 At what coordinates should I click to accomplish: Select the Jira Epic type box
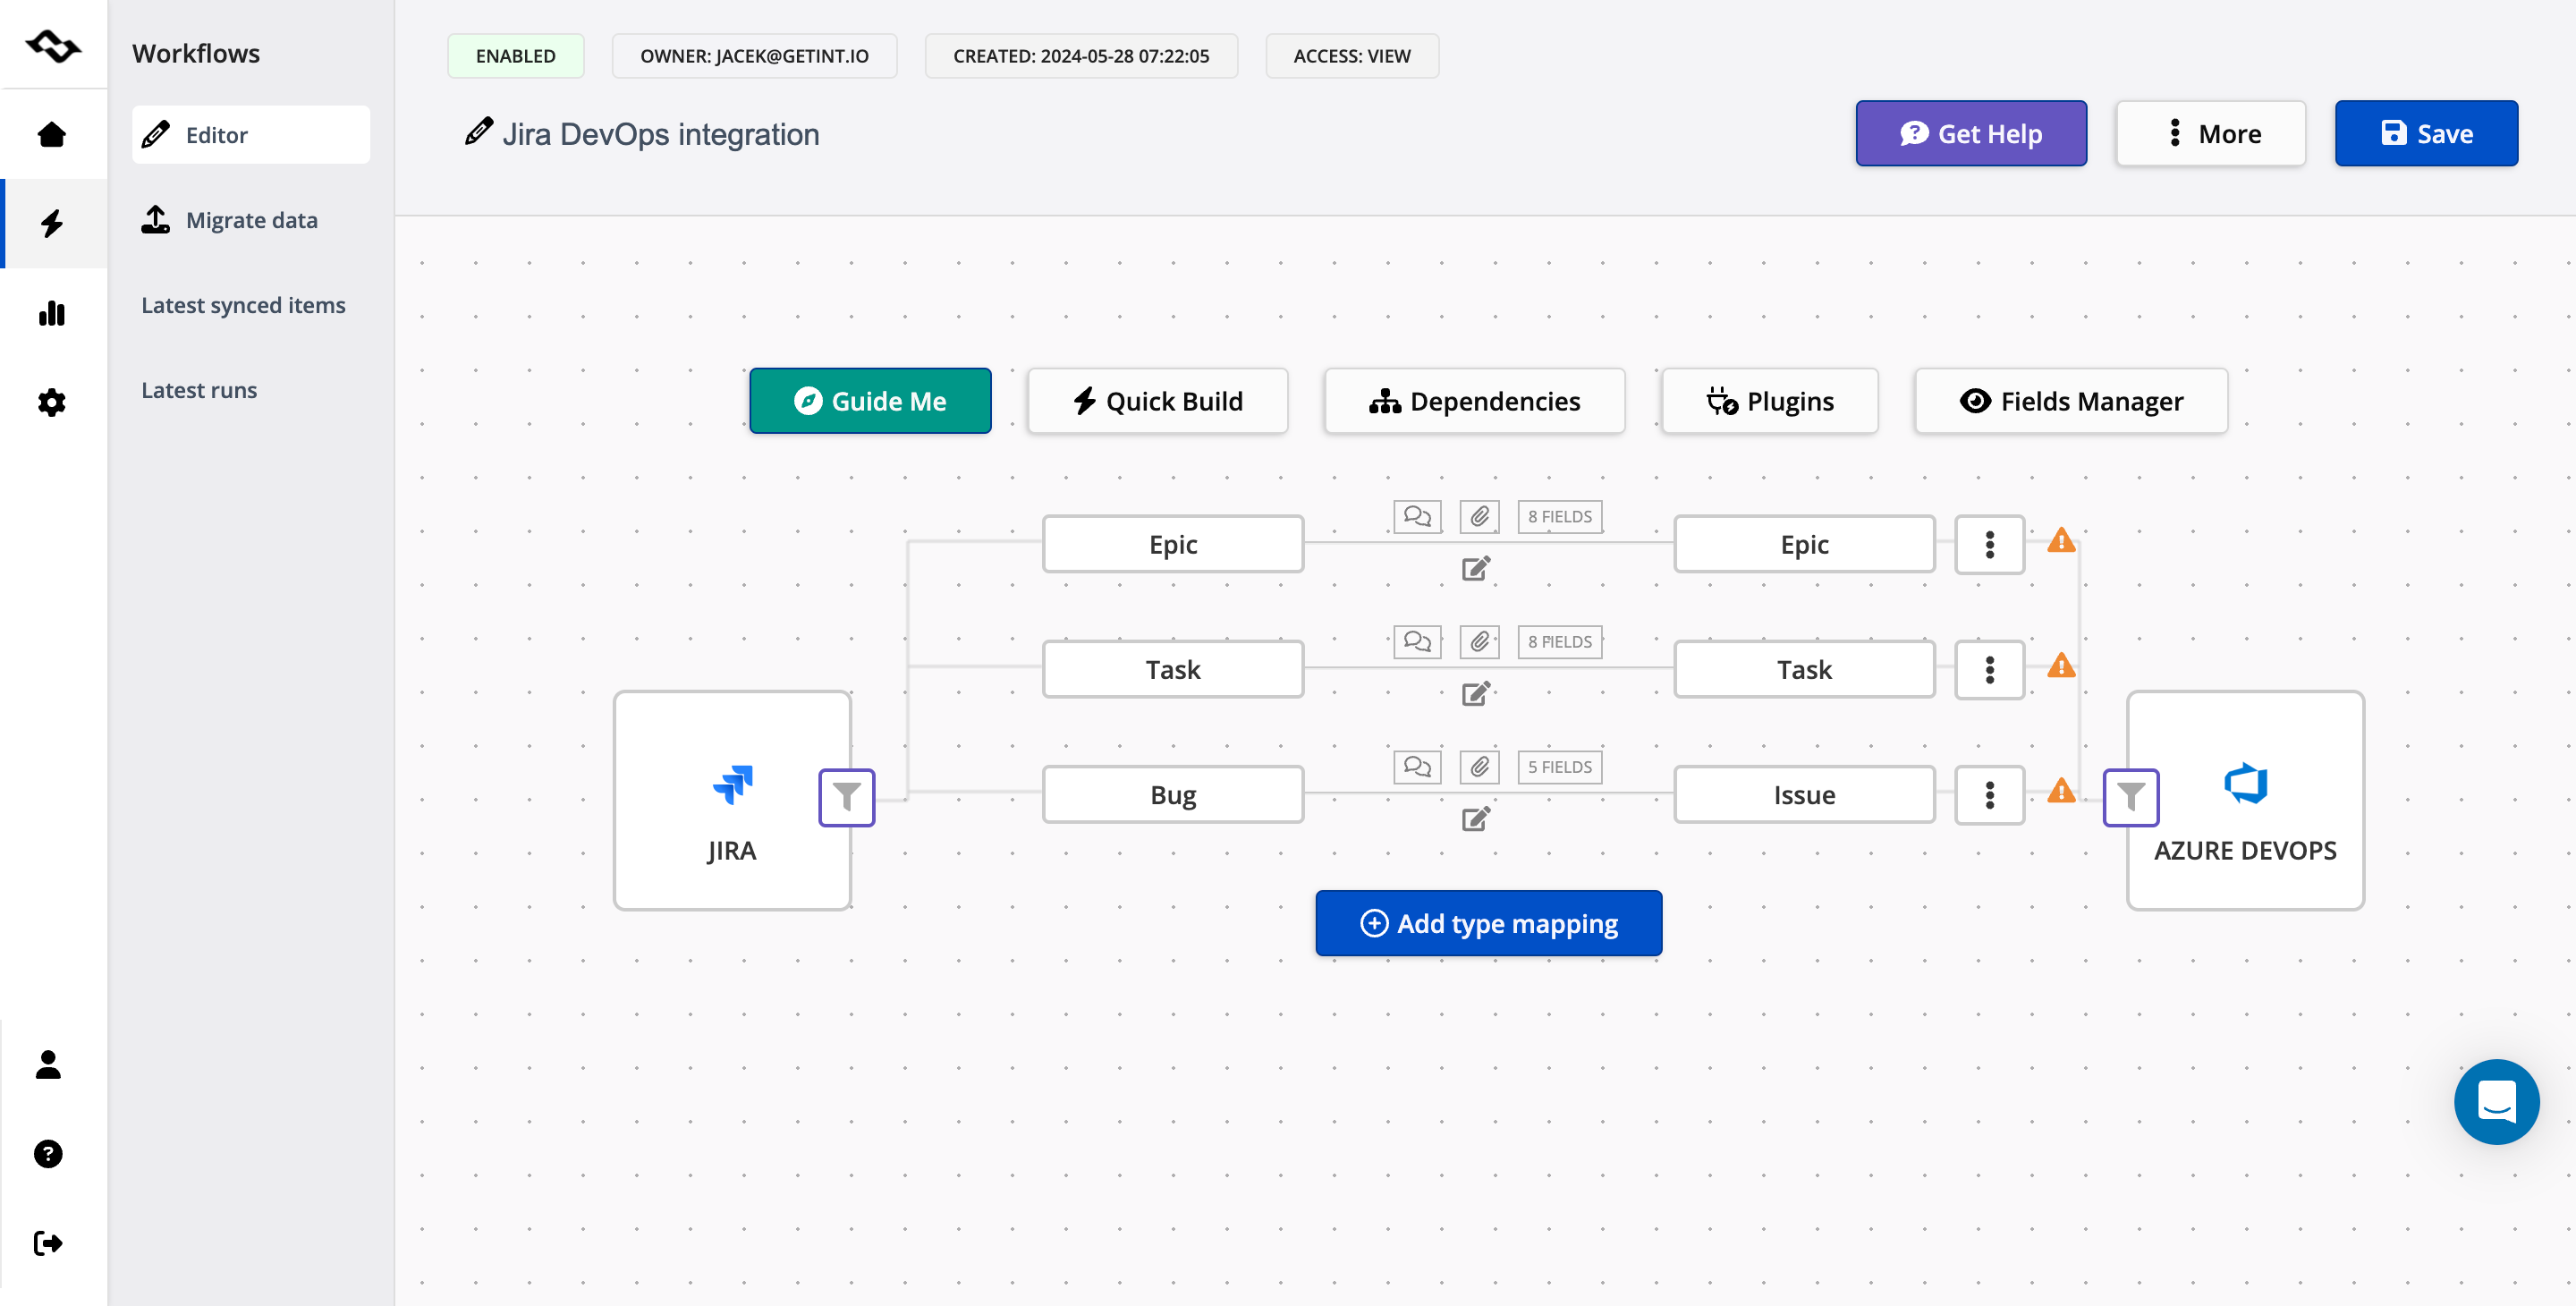coord(1173,544)
